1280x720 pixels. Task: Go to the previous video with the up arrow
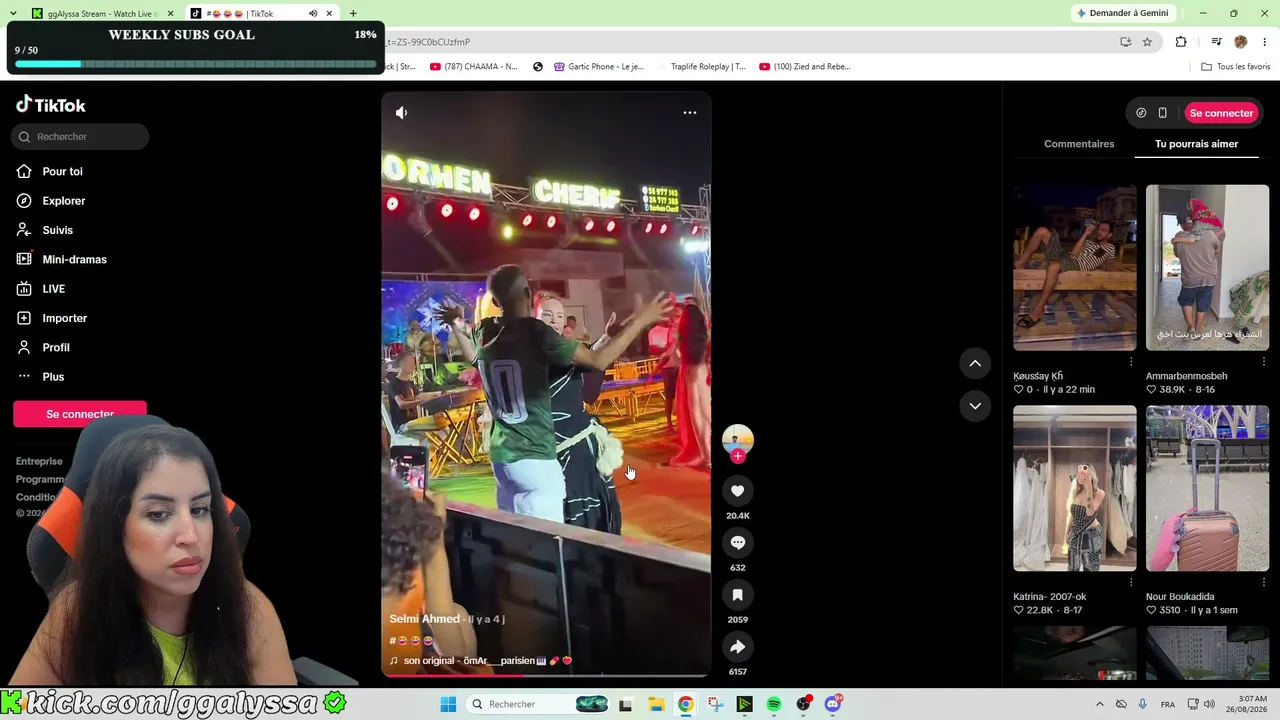(x=975, y=363)
